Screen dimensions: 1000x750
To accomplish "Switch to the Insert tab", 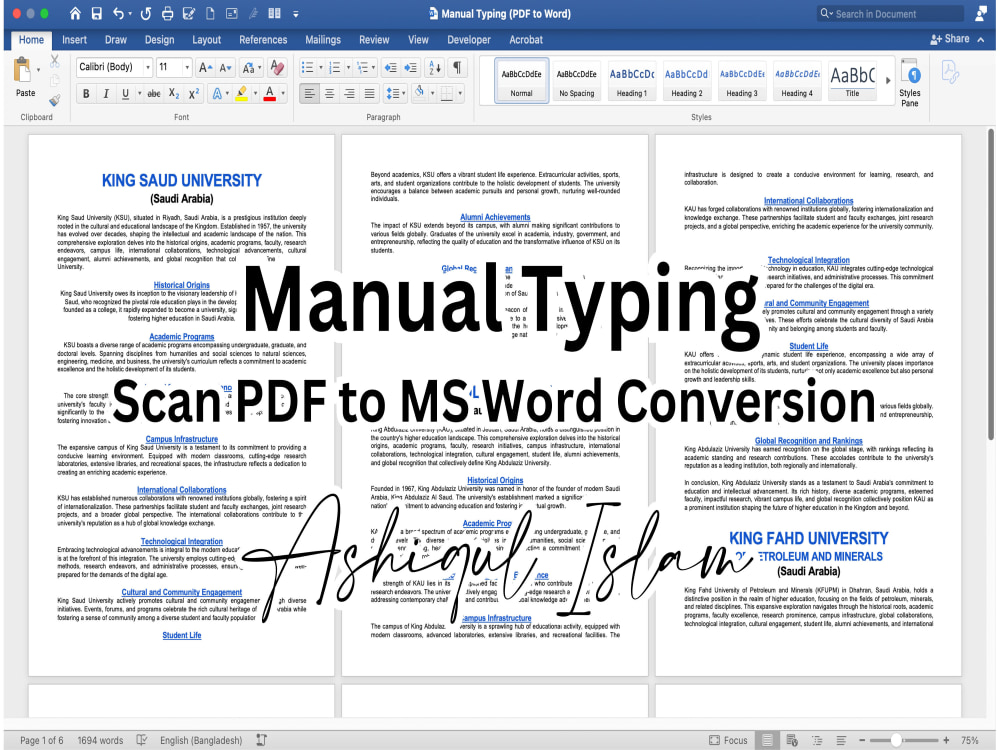I will 74,40.
